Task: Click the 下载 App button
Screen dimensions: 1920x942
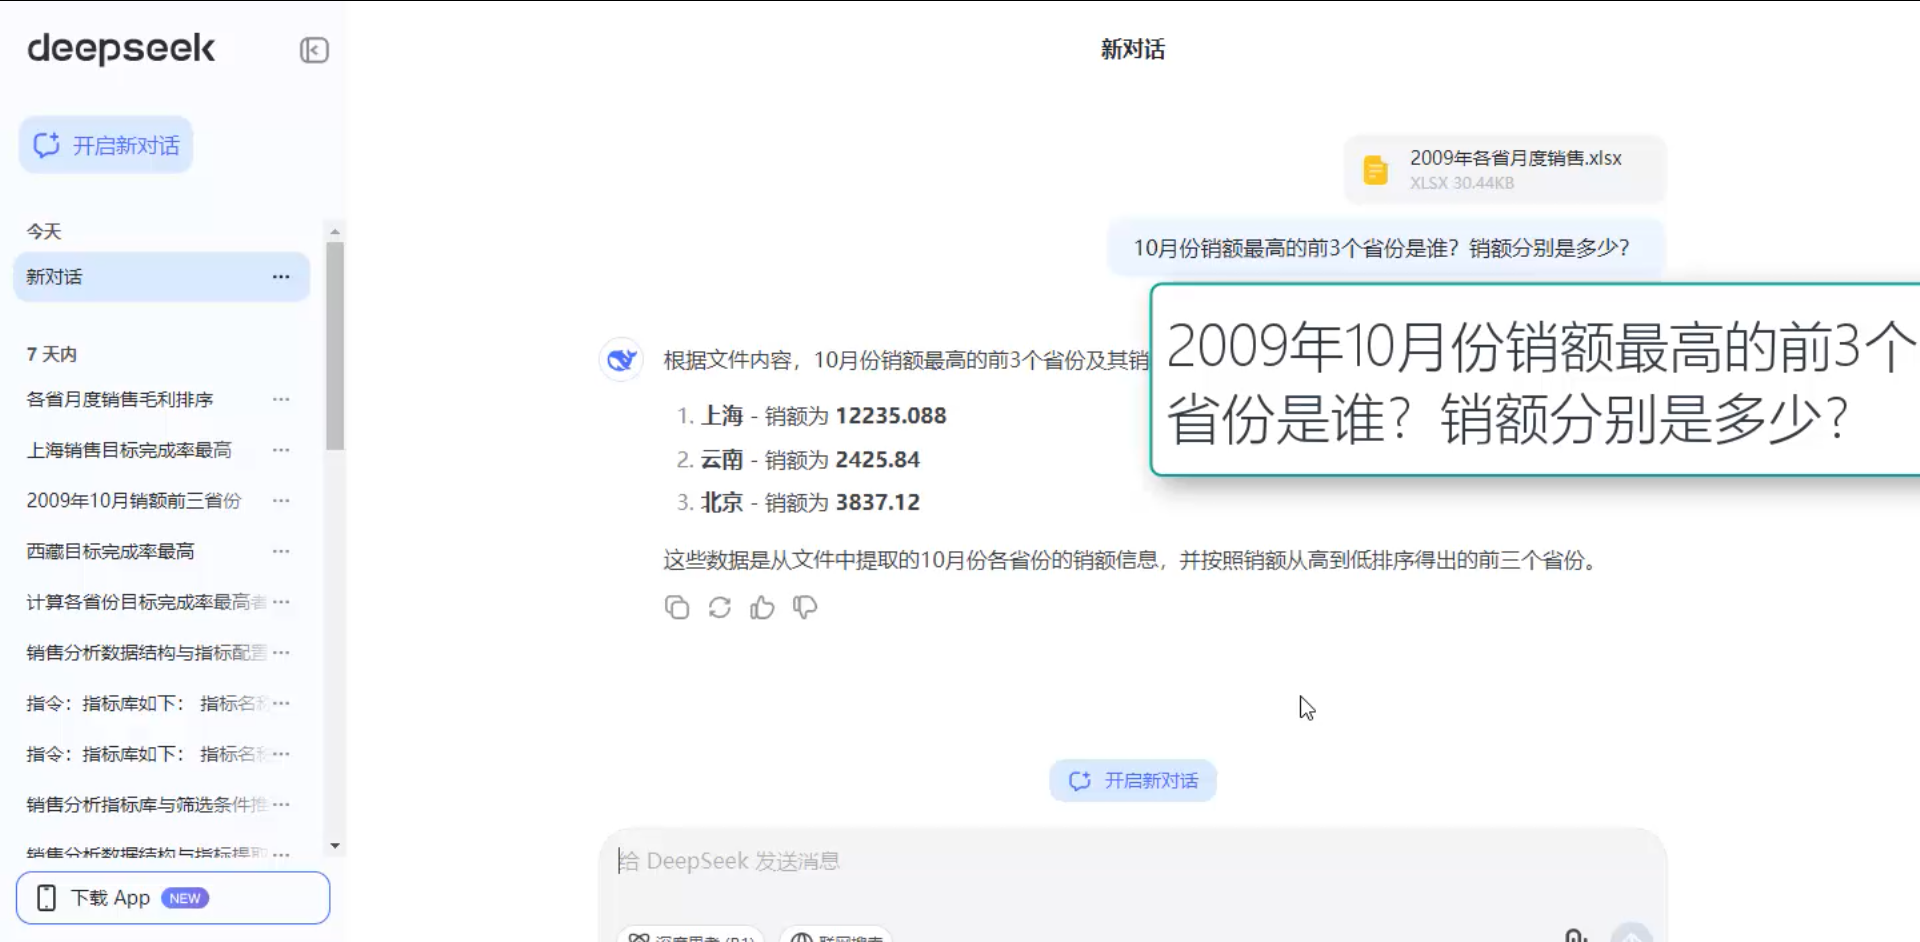Action: click(x=173, y=898)
